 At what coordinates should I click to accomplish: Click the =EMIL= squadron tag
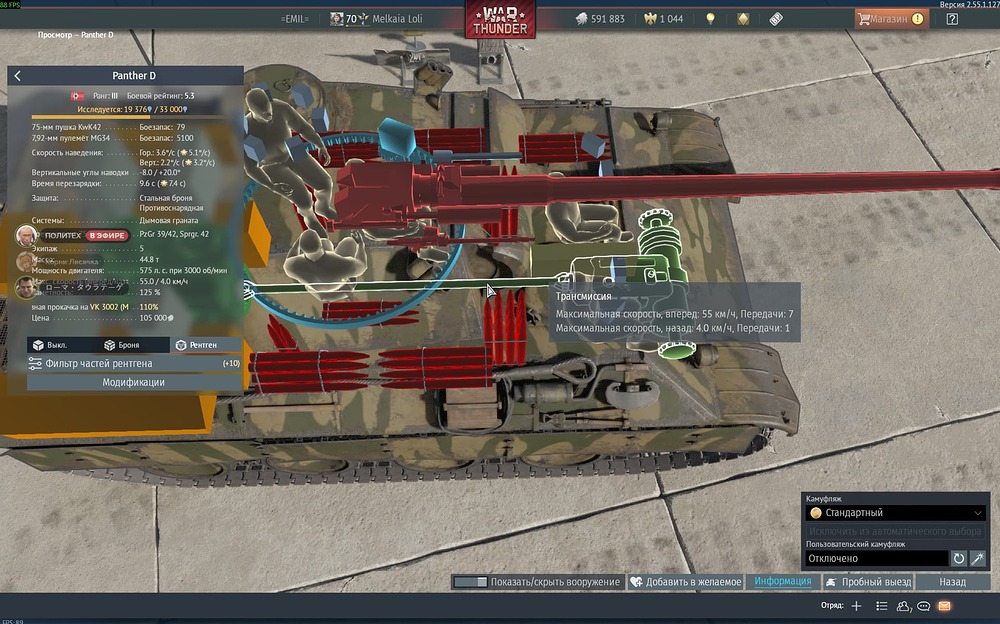pyautogui.click(x=295, y=19)
